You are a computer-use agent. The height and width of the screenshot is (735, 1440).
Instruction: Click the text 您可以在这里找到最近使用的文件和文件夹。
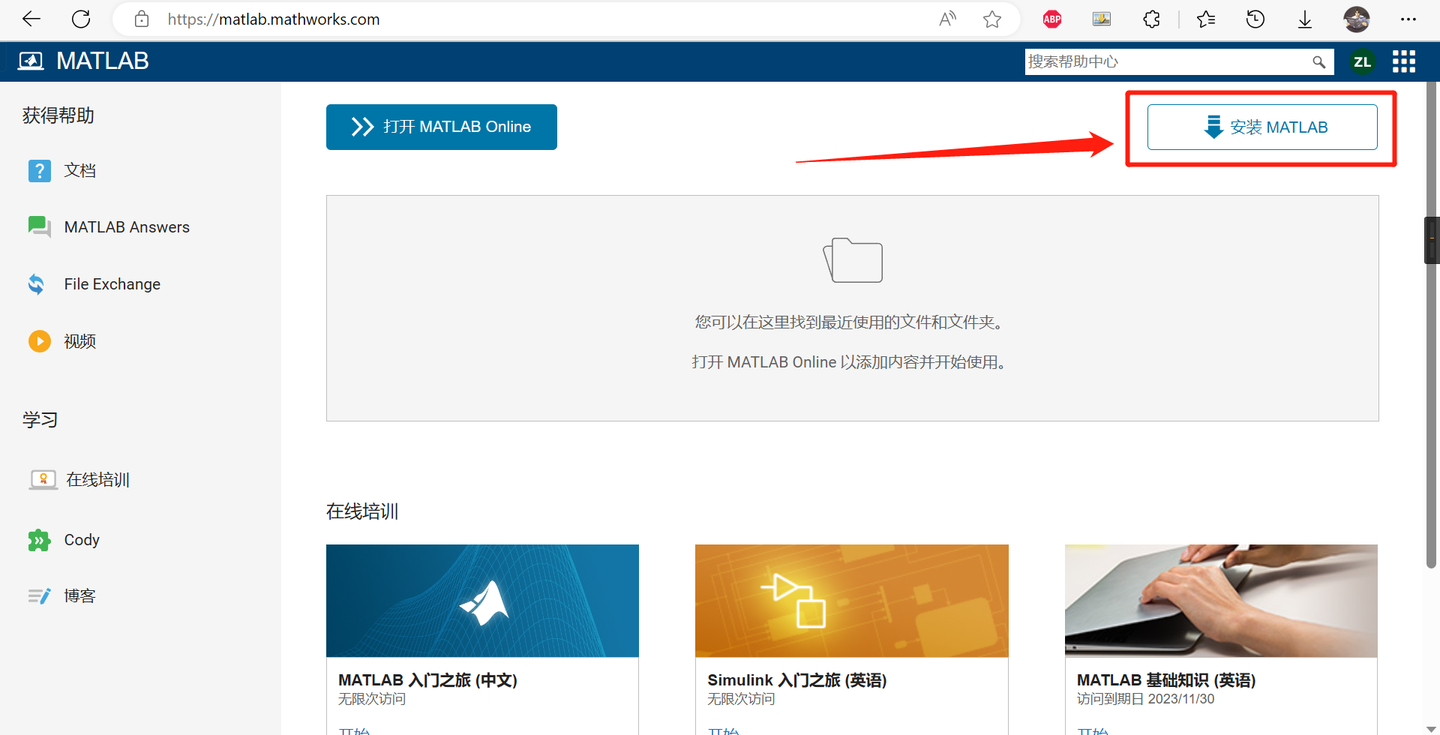pyautogui.click(x=849, y=322)
